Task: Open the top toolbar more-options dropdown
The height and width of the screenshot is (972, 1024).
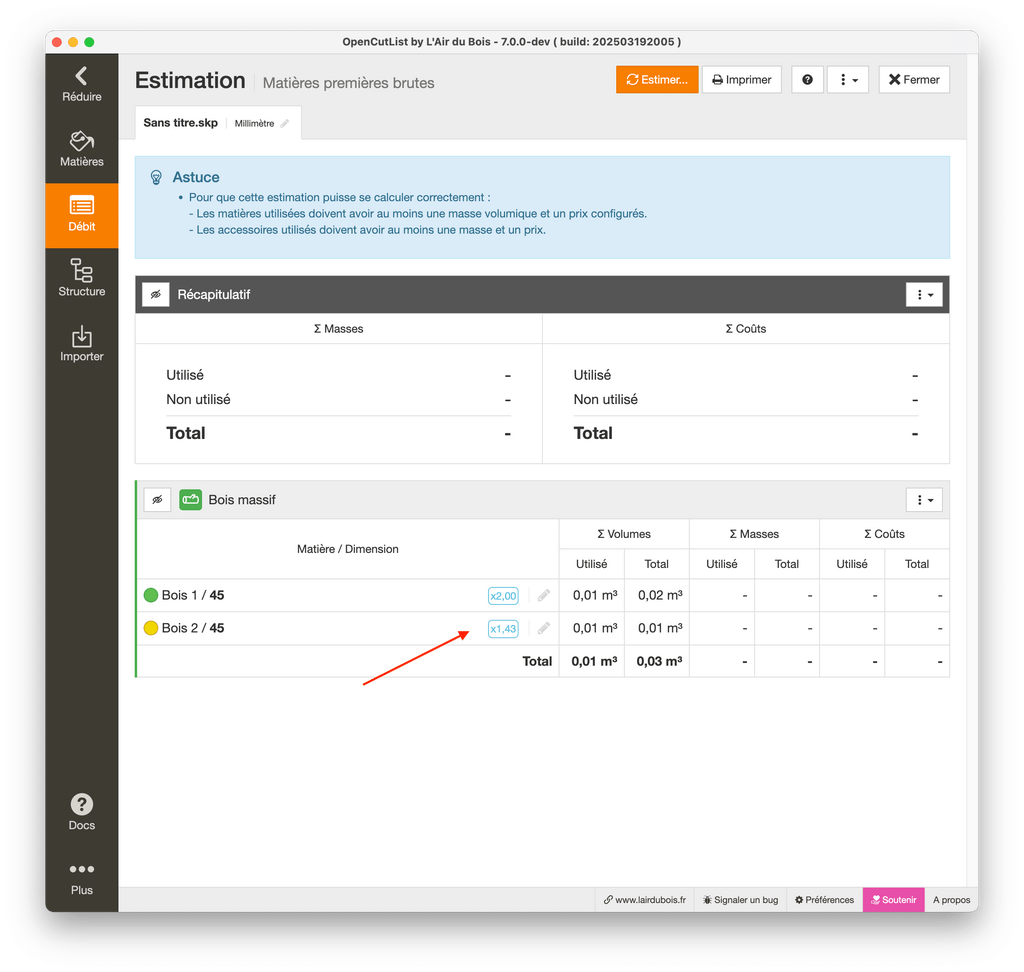Action: pos(848,80)
